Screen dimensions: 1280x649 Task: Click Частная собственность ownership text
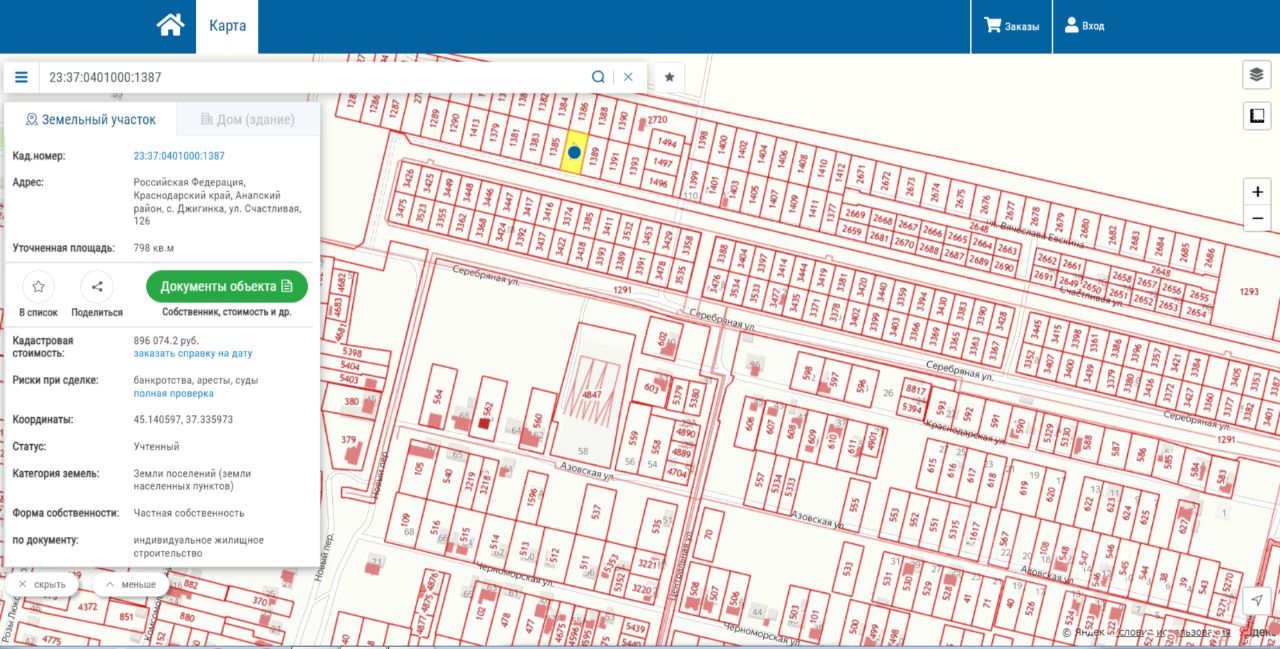pos(189,513)
